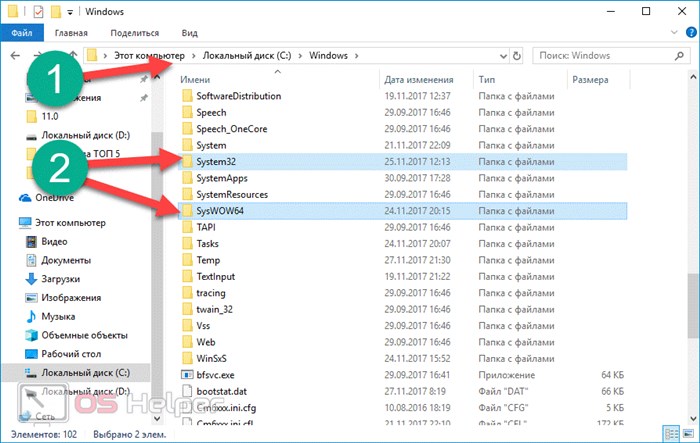Select the TextInput folder icon

click(188, 276)
